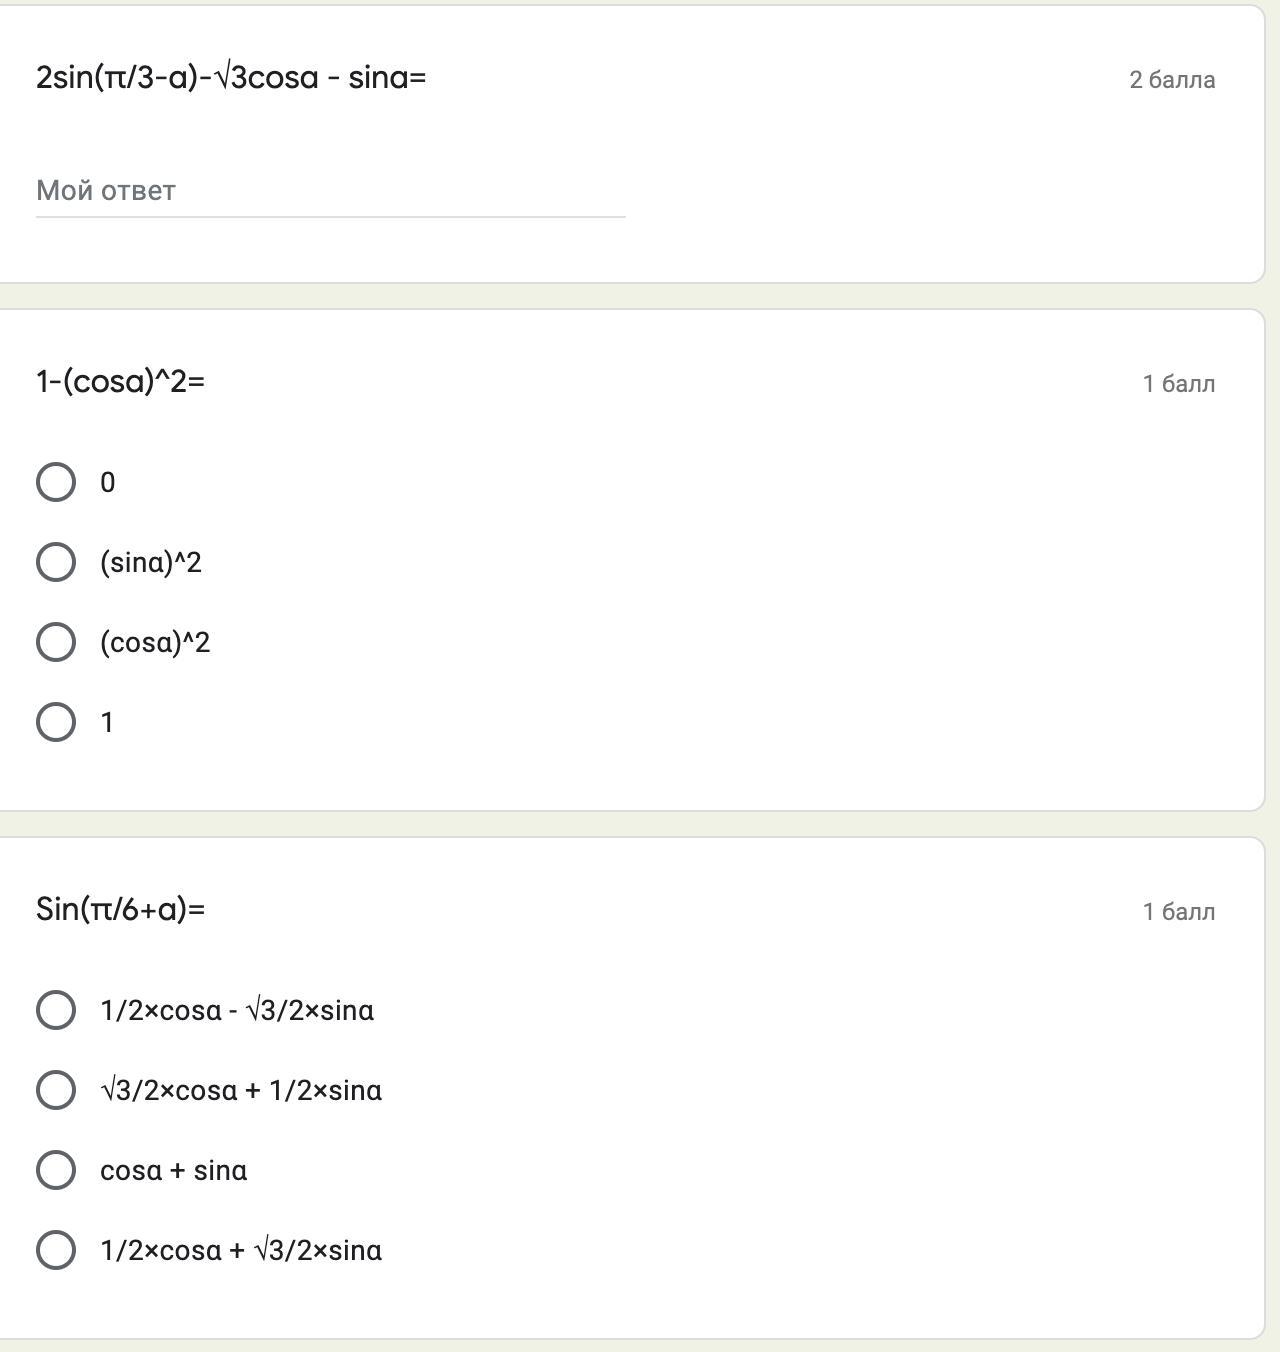Click the 'Мой ответ' answer text field
This screenshot has width=1280, height=1352.
click(330, 191)
